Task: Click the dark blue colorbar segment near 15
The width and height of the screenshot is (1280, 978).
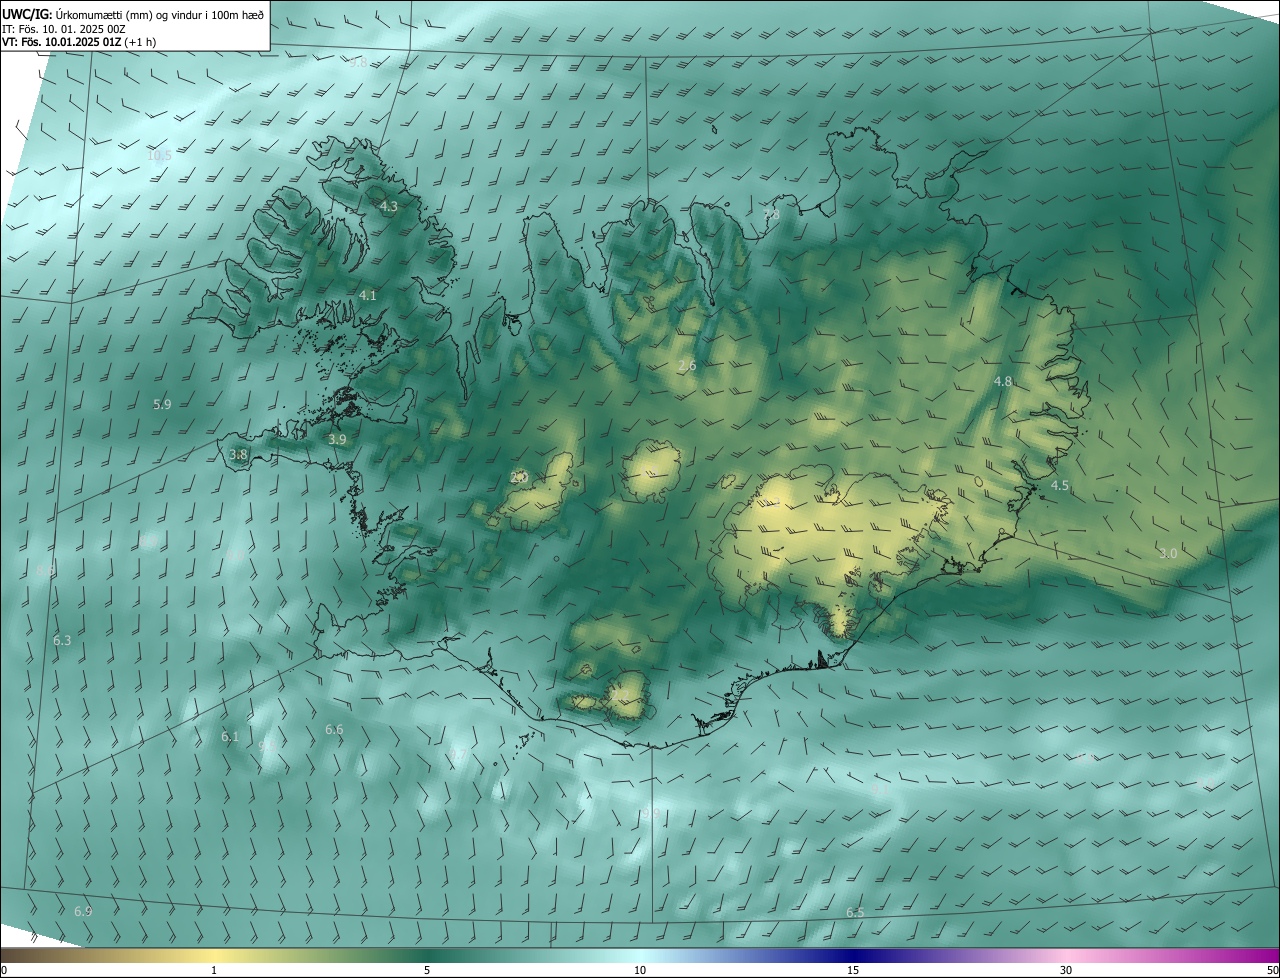Action: pos(853,955)
